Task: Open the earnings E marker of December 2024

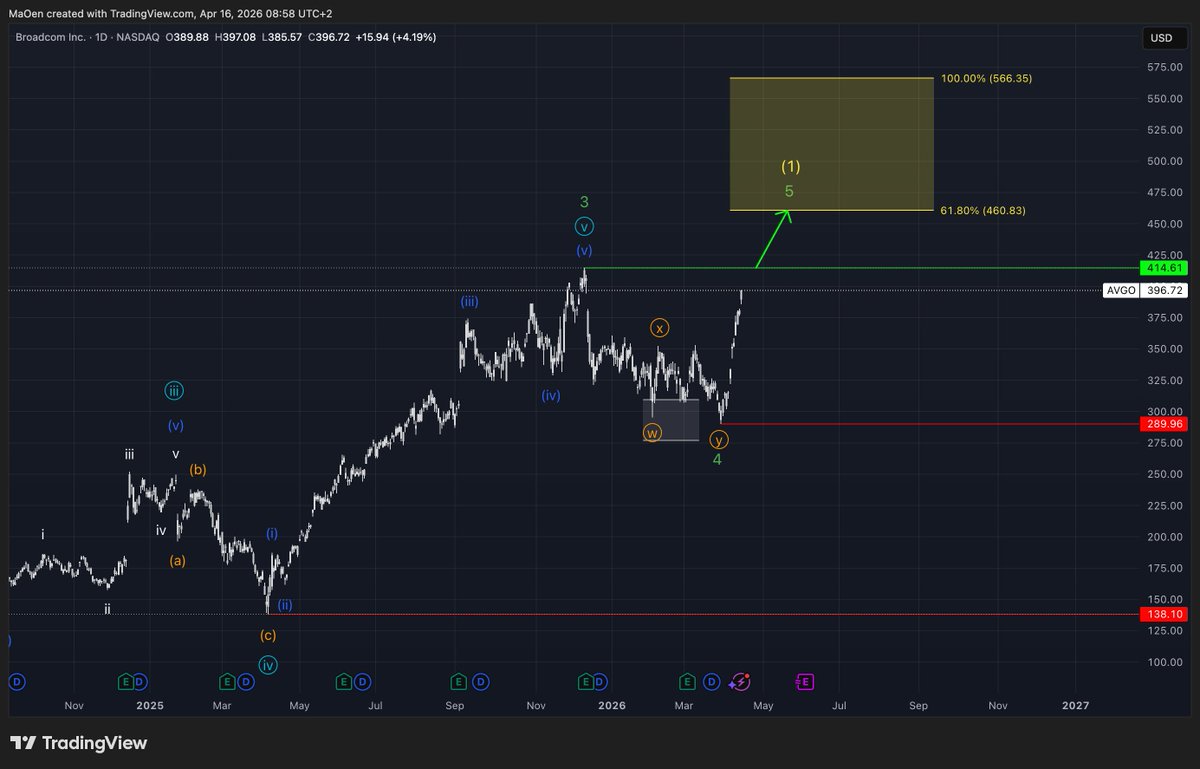Action: [125, 682]
